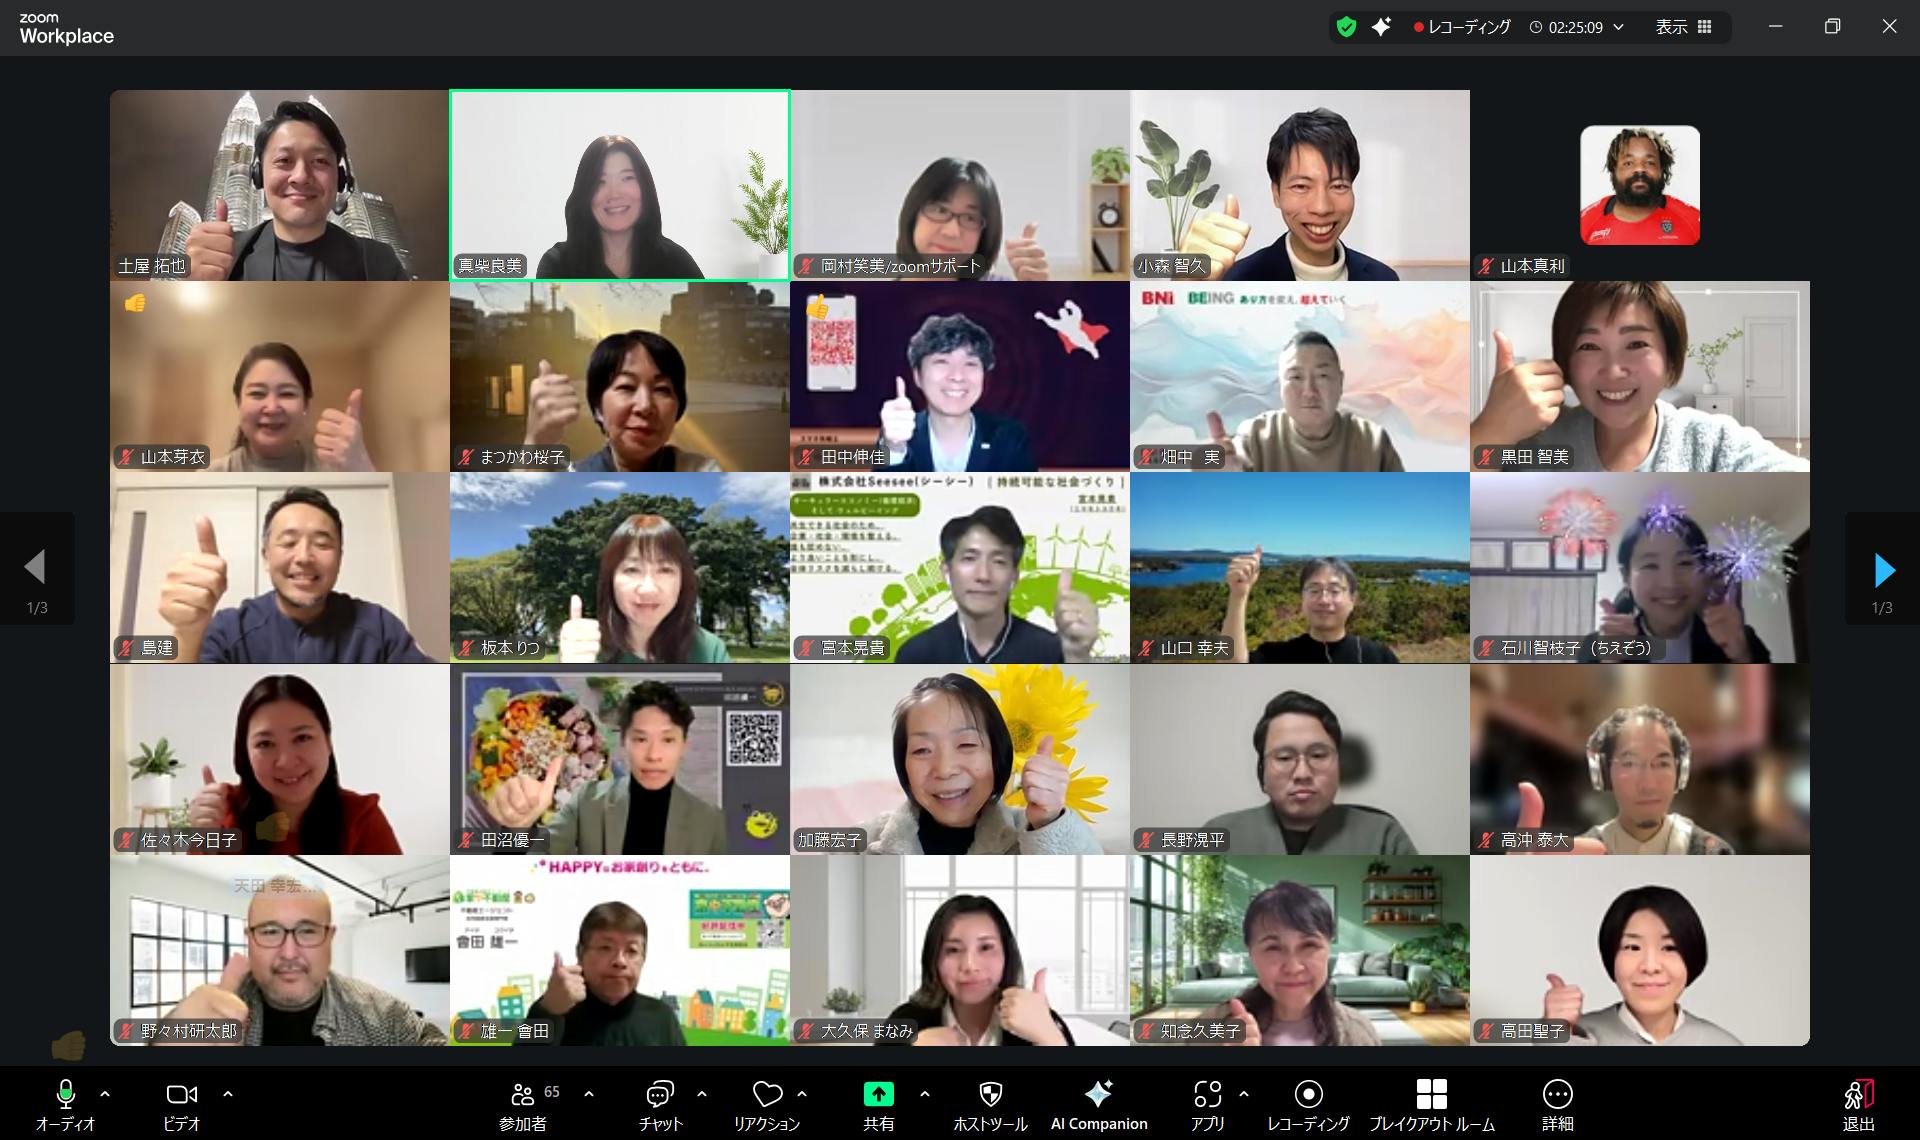Open ホストツール host tools
The width and height of the screenshot is (1920, 1140).
pos(990,1095)
